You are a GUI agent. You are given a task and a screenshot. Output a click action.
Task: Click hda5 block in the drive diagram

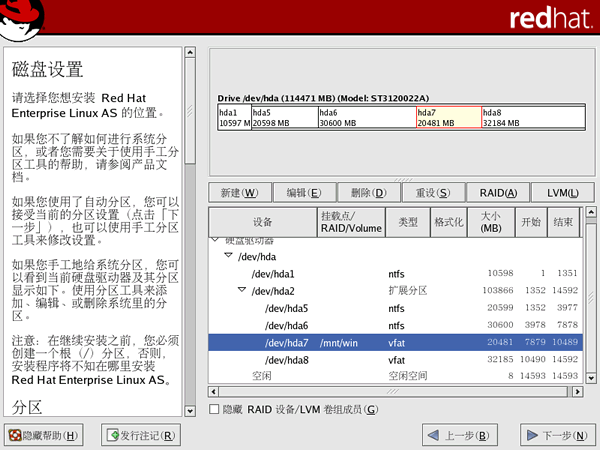point(285,117)
